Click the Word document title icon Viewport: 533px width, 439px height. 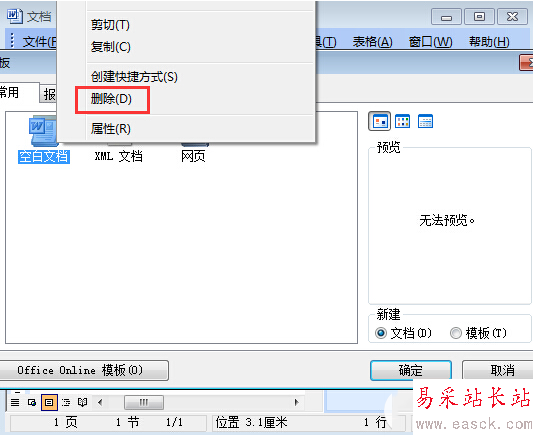point(14,16)
